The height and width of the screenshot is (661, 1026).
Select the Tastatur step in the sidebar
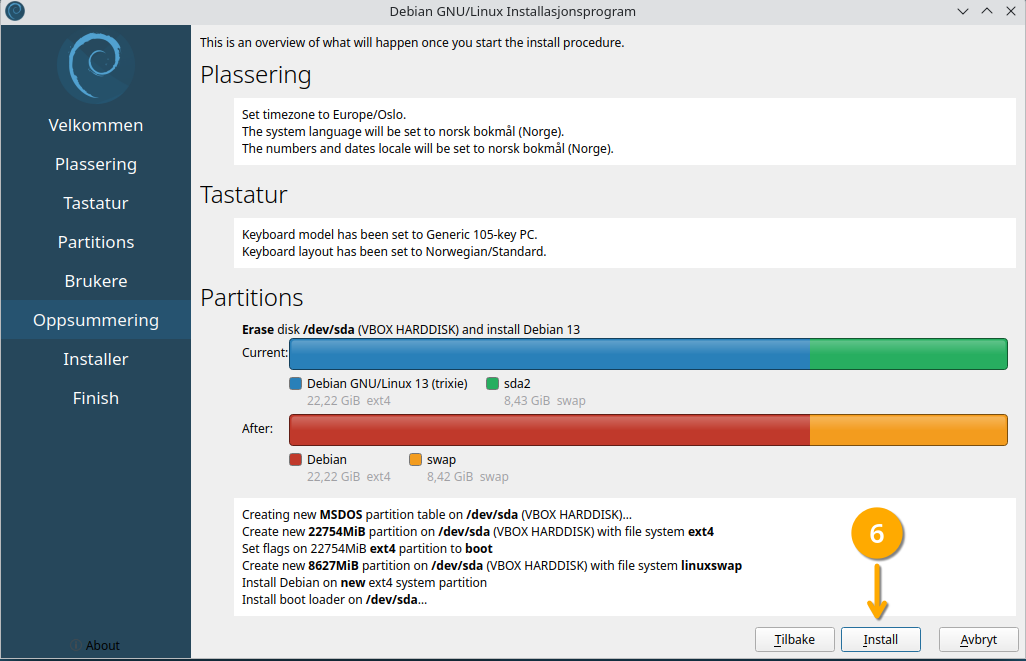(96, 203)
